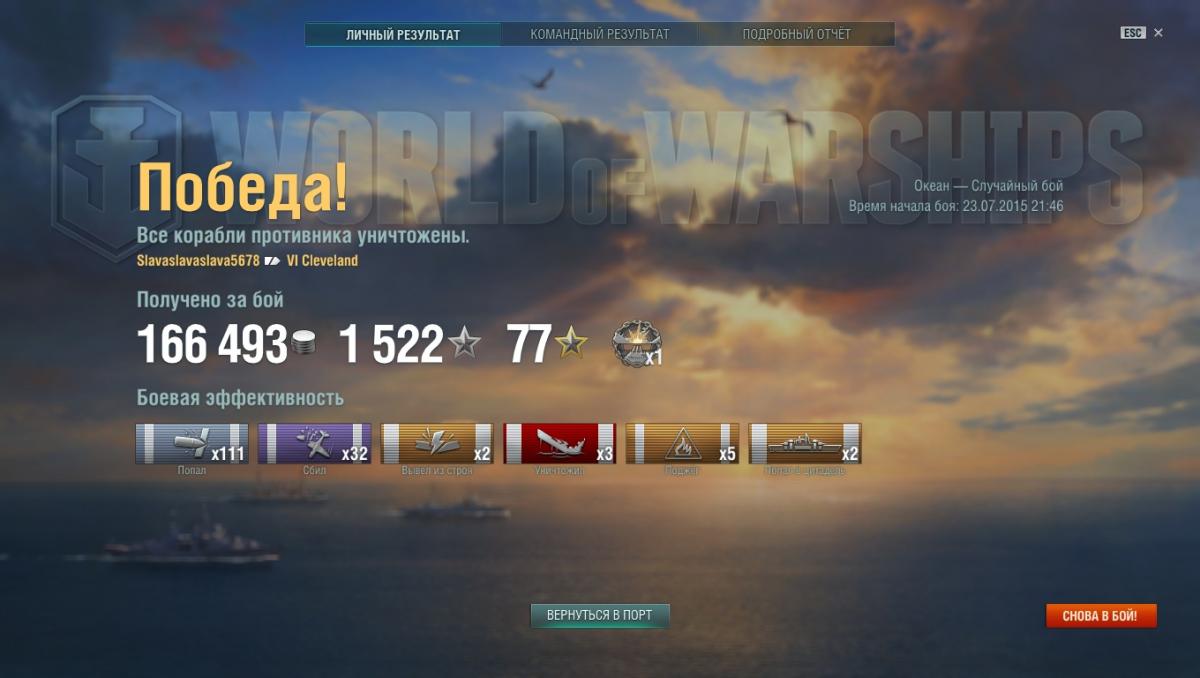Click the ship class icon before VI Cleveland
This screenshot has width=1200, height=678.
(x=272, y=261)
